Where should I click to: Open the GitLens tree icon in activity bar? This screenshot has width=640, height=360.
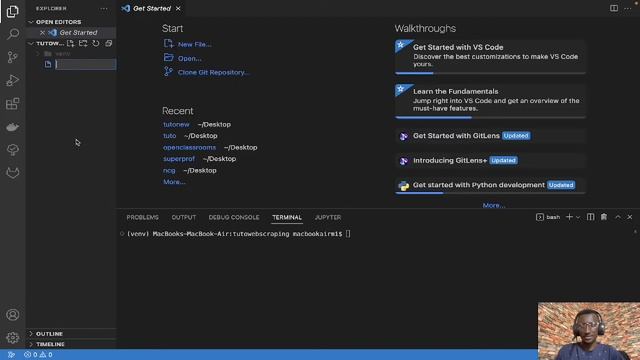click(13, 150)
